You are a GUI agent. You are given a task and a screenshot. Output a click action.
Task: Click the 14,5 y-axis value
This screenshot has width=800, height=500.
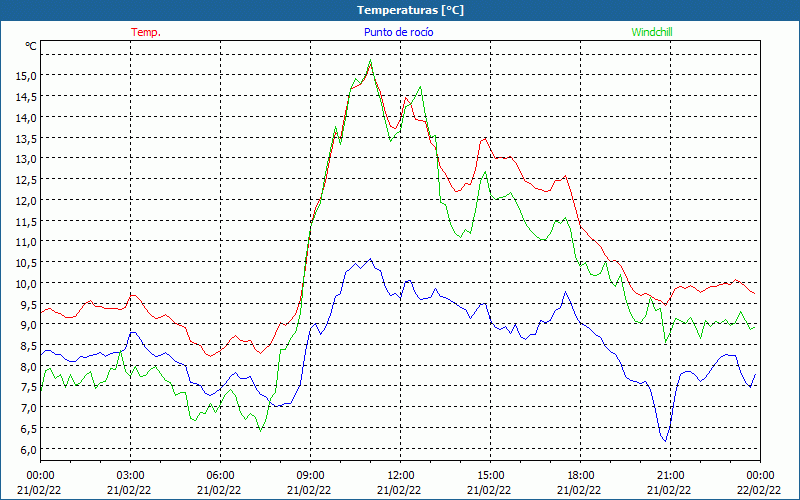[x=26, y=97]
